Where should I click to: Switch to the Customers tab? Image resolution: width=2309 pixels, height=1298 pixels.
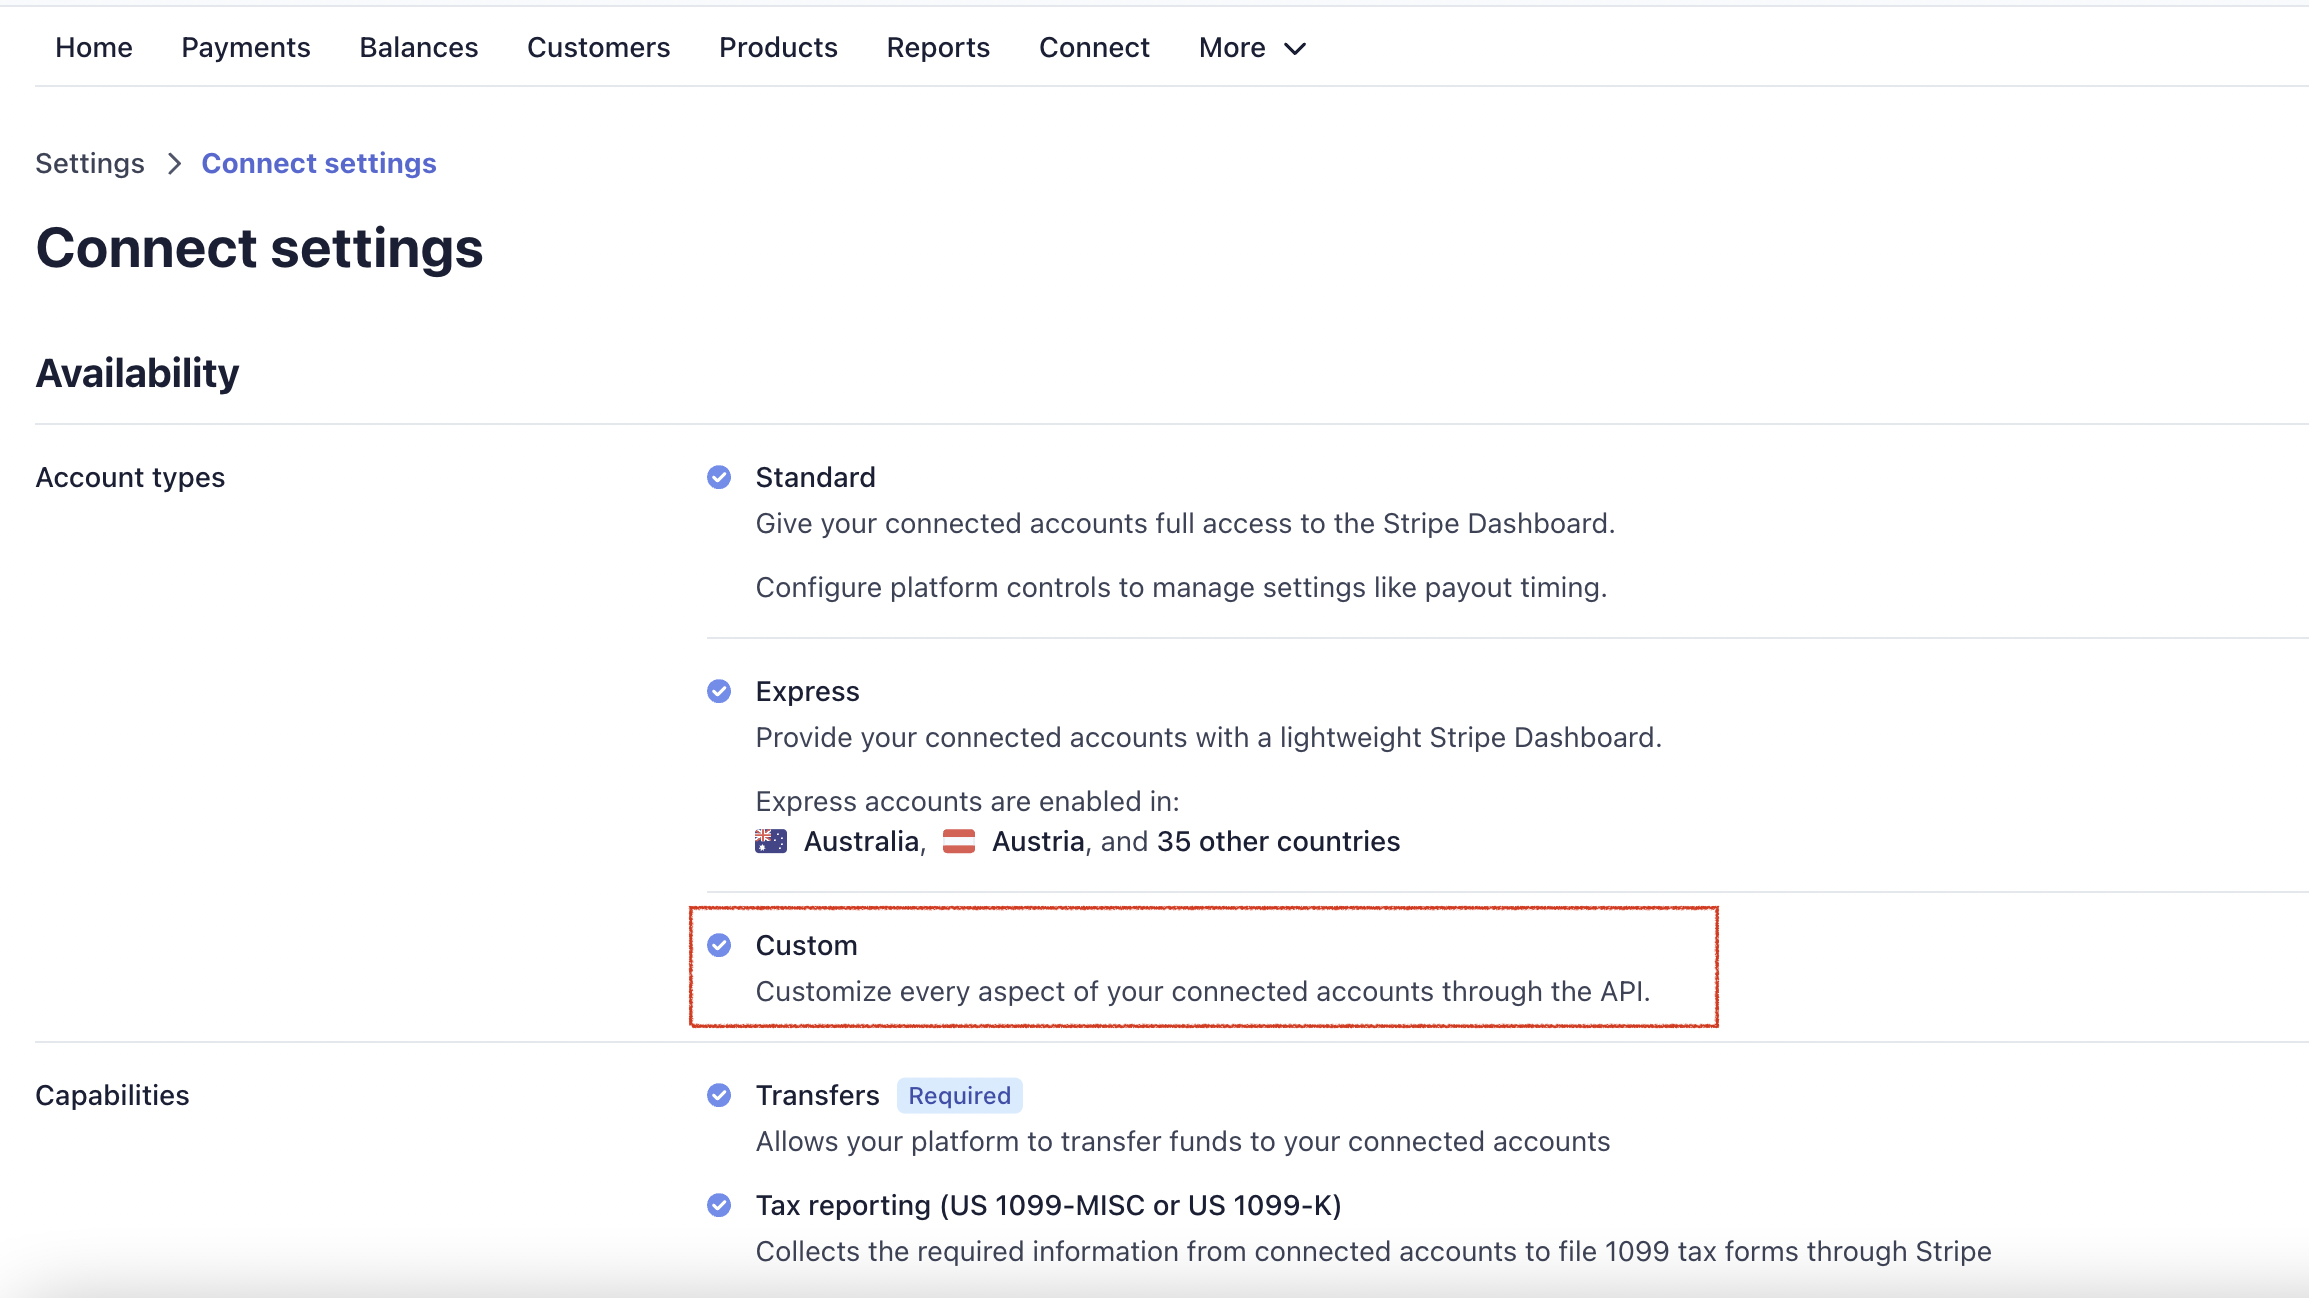598,48
